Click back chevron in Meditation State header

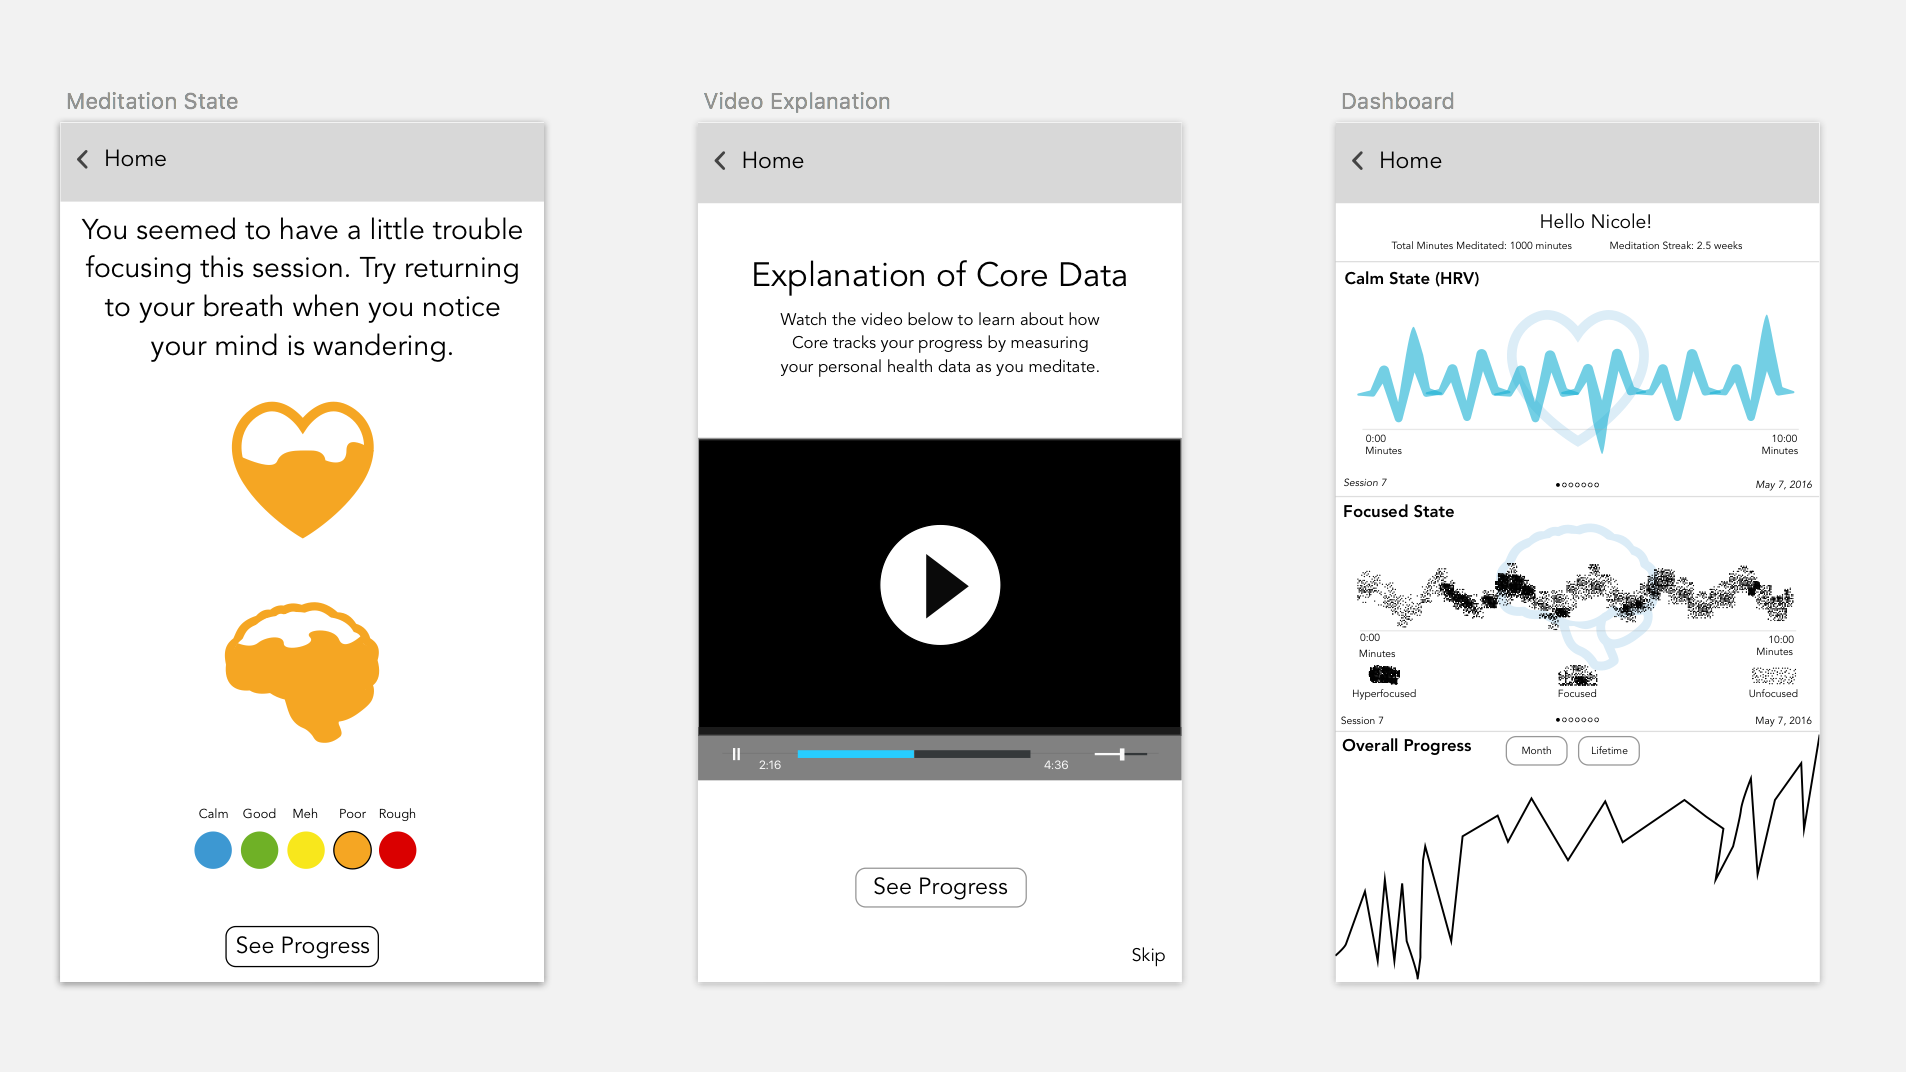[83, 159]
